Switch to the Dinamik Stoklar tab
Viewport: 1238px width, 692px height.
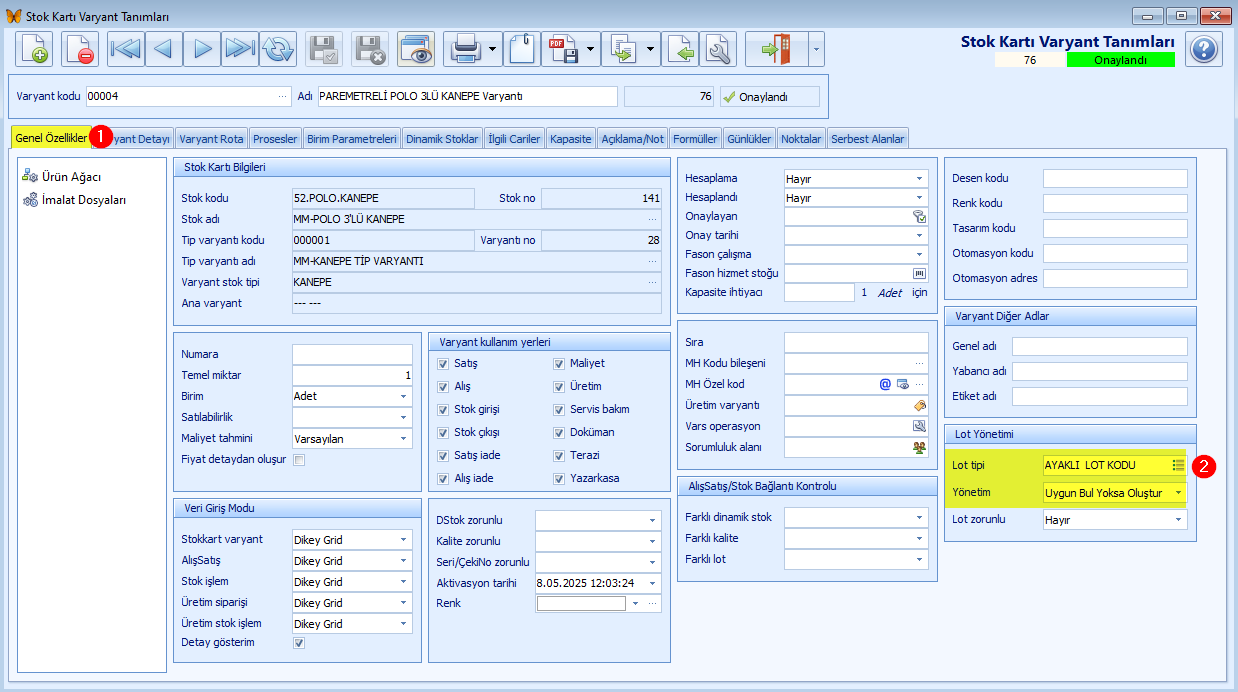pyautogui.click(x=442, y=139)
